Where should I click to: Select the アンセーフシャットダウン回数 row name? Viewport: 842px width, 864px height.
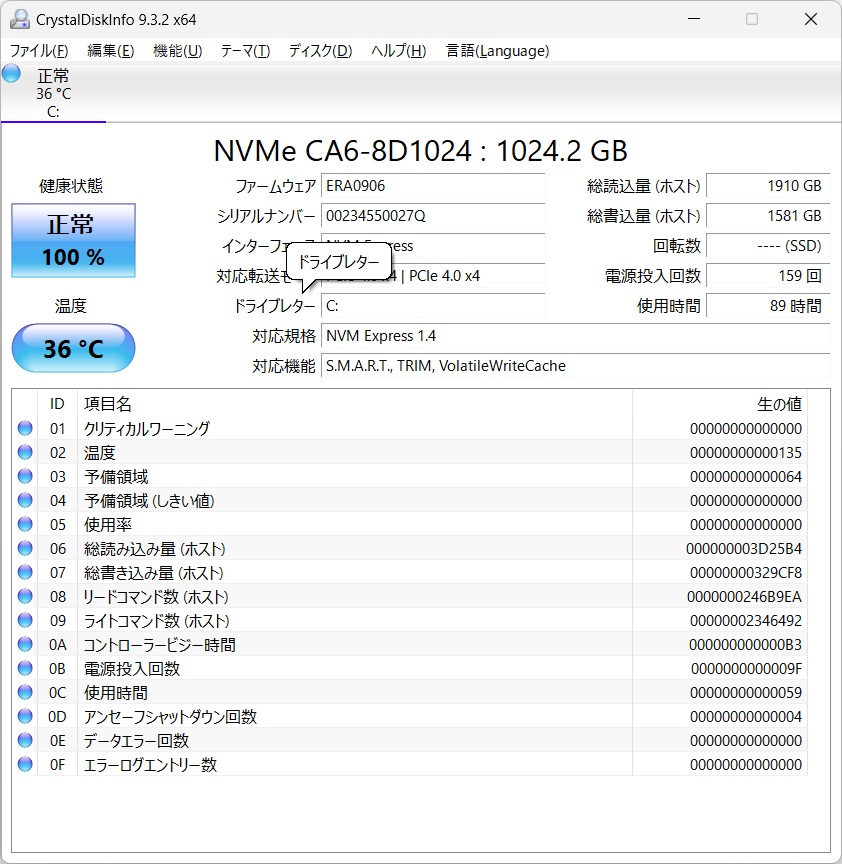pos(170,716)
